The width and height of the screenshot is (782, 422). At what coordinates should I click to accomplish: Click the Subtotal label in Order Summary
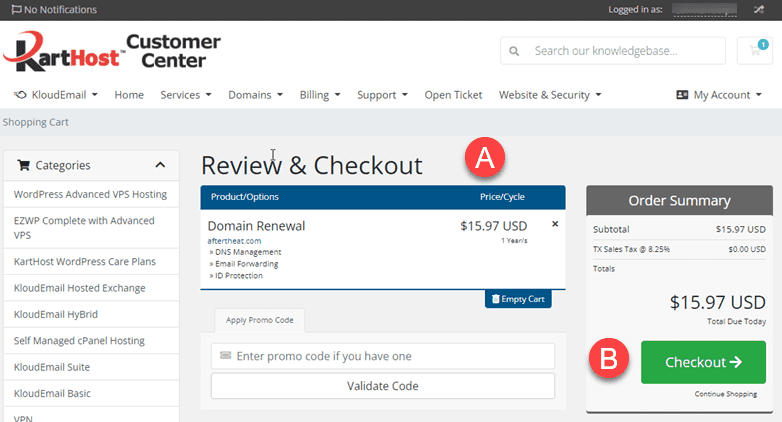pos(611,229)
